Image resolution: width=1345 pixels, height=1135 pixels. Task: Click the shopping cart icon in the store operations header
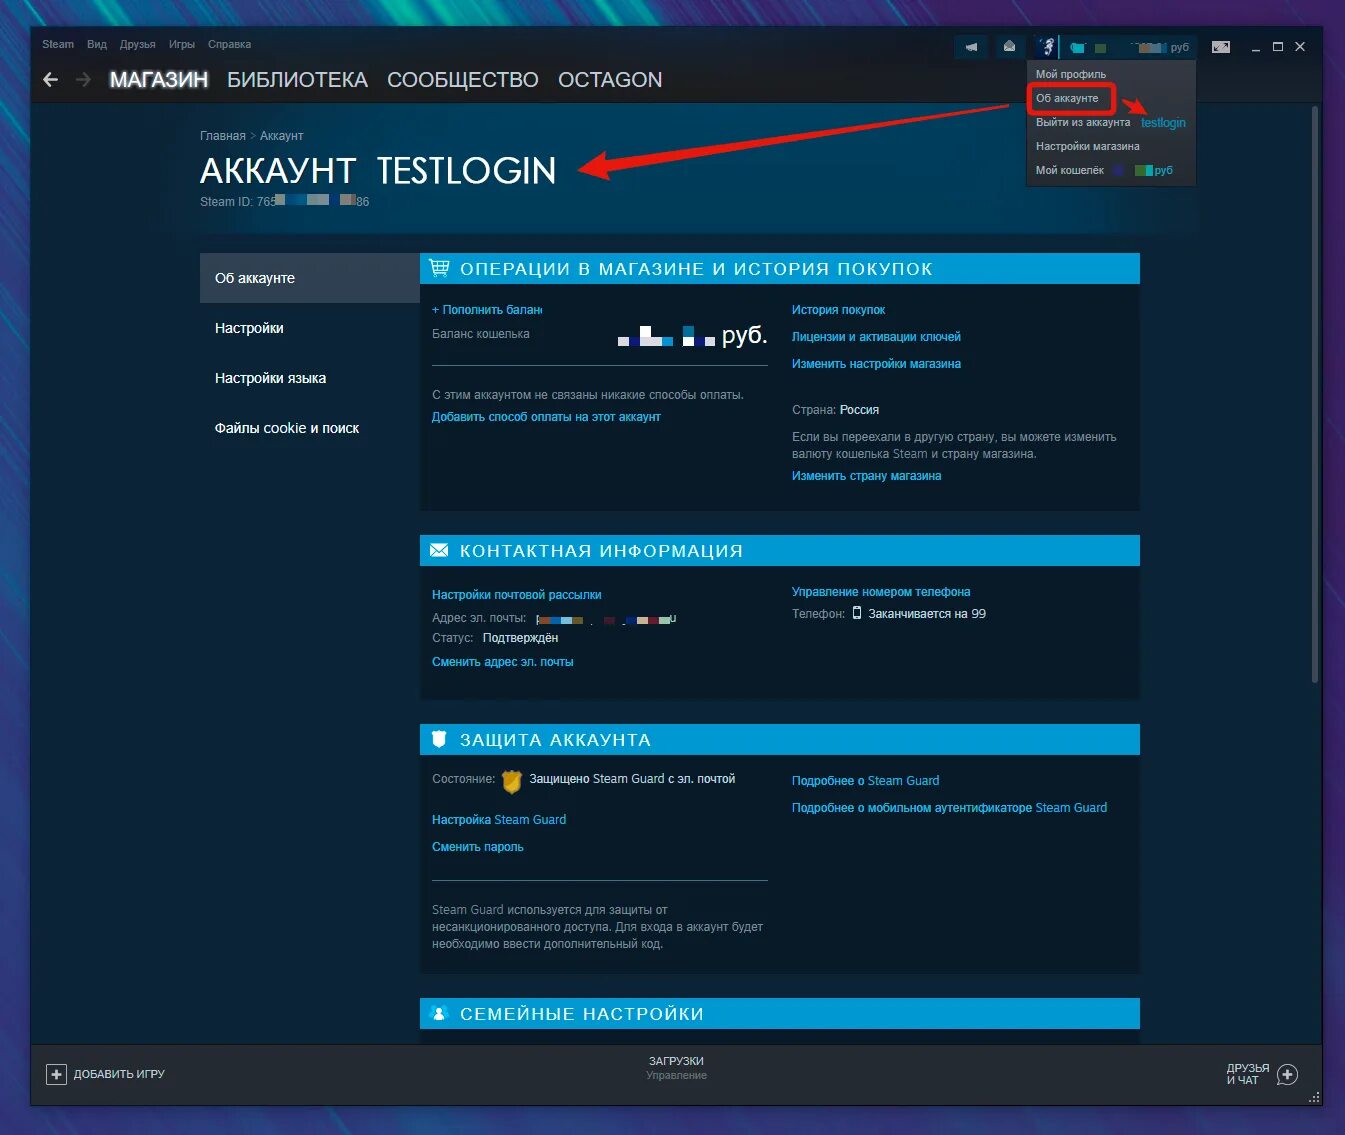pos(439,268)
